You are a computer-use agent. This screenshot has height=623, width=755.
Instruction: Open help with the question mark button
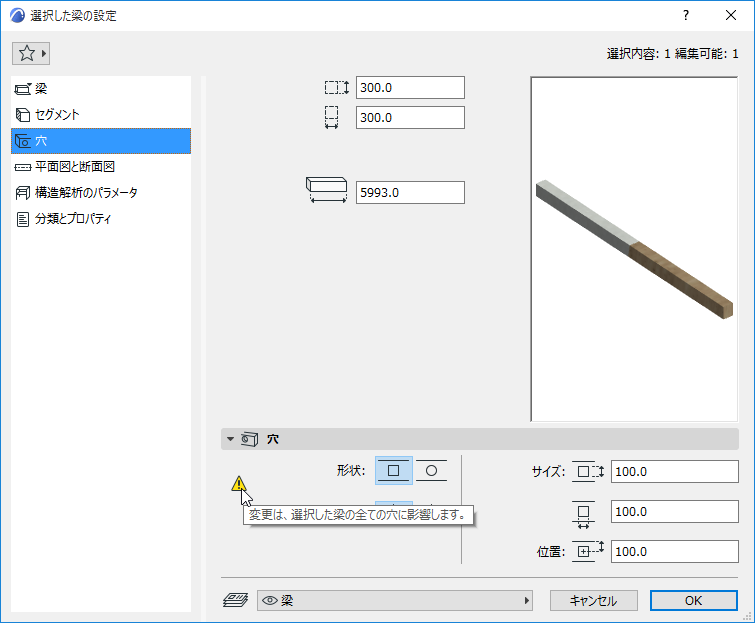pyautogui.click(x=686, y=15)
